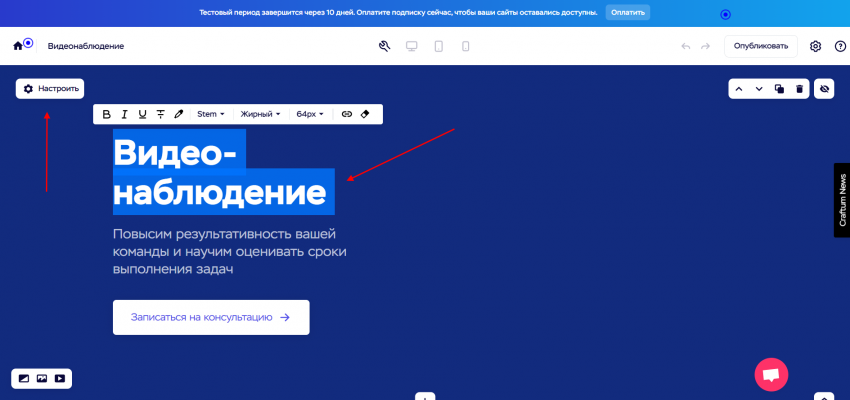Switch to tablet preview mode
This screenshot has width=850, height=400.
[x=438, y=46]
